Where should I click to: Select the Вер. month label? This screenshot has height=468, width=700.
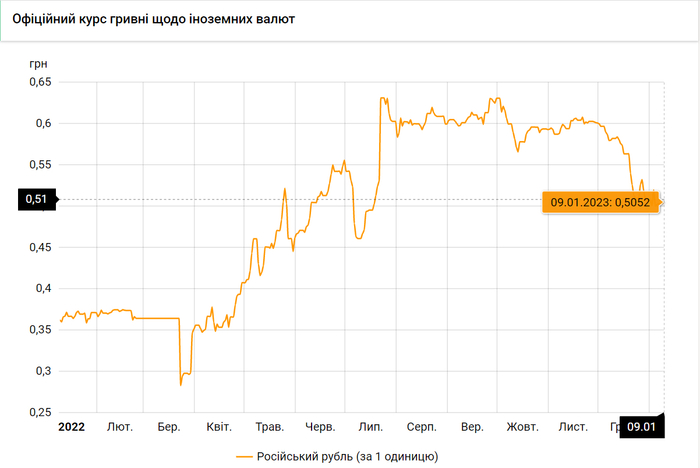(472, 427)
